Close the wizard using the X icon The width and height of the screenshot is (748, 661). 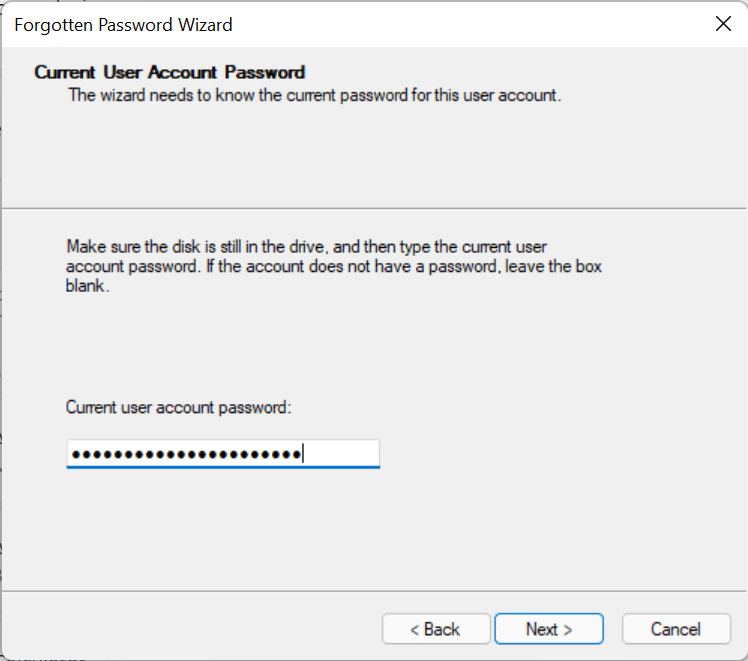[723, 23]
